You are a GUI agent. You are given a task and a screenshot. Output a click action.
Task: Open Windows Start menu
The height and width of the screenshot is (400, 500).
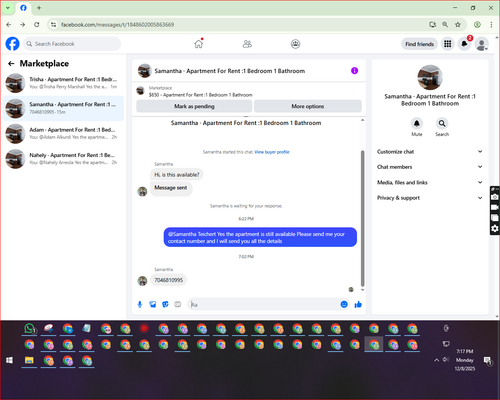click(x=9, y=360)
